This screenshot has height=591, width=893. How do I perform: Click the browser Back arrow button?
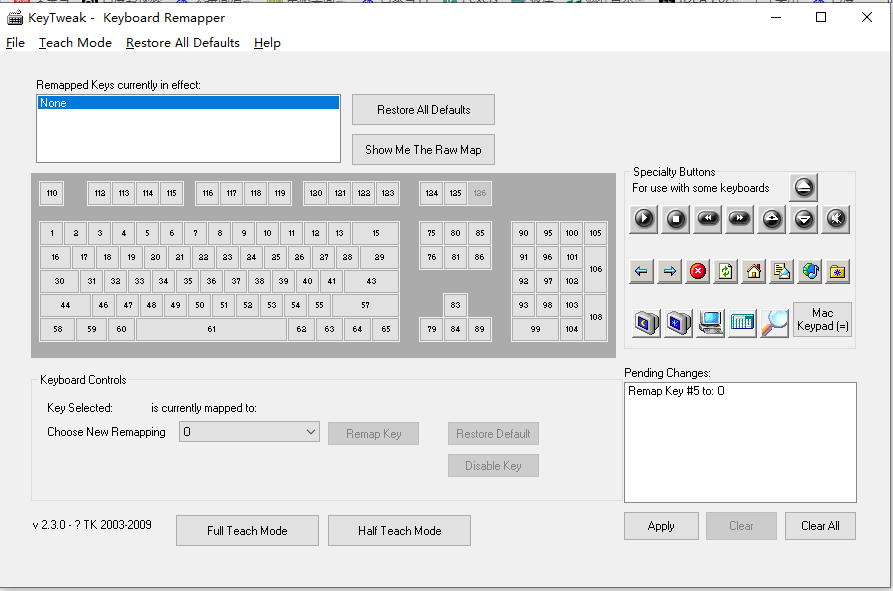(x=641, y=272)
